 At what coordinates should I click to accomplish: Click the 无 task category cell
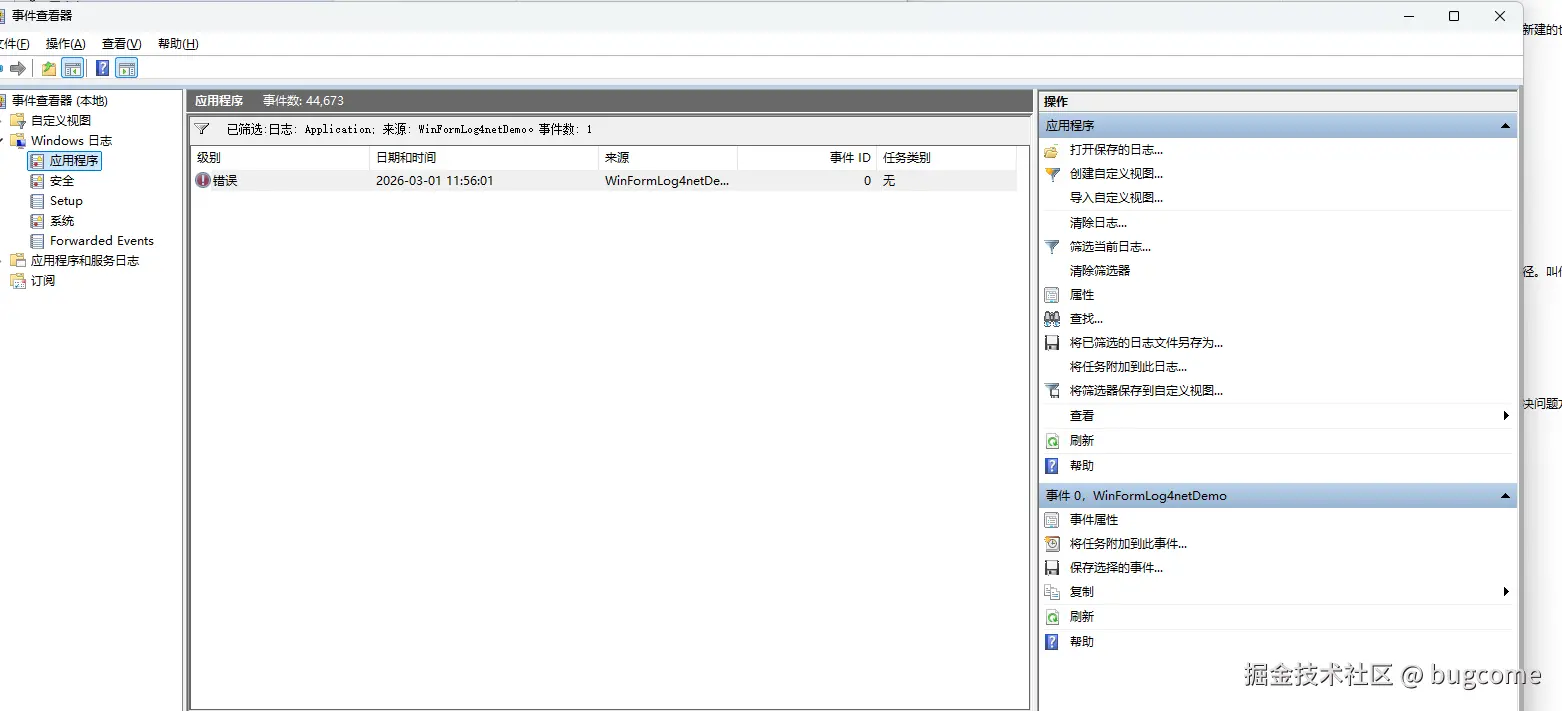(x=889, y=181)
